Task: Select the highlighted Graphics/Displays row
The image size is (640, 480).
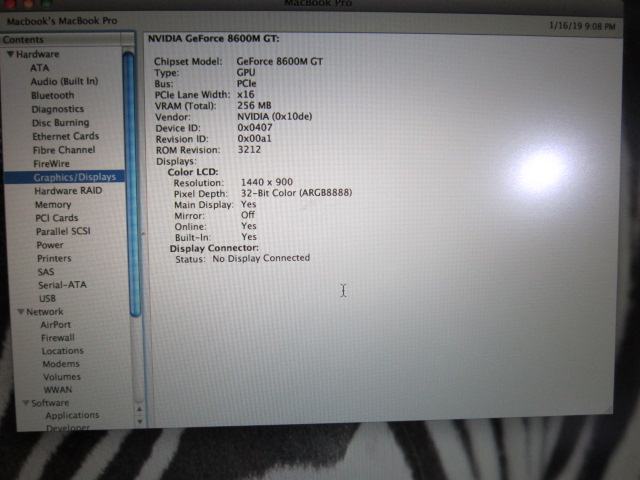Action: coord(64,177)
